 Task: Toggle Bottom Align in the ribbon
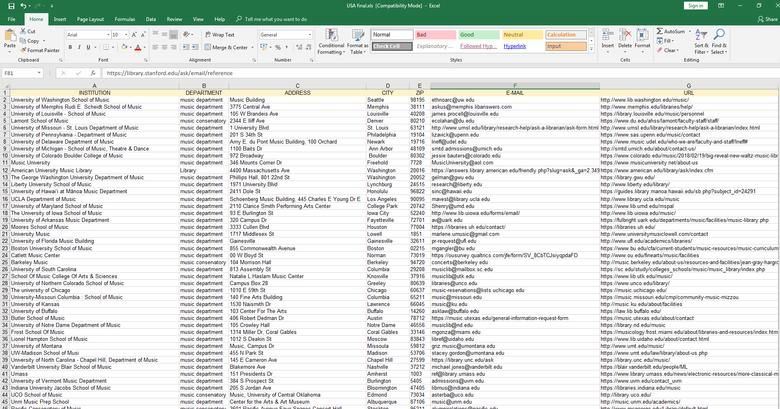click(173, 35)
